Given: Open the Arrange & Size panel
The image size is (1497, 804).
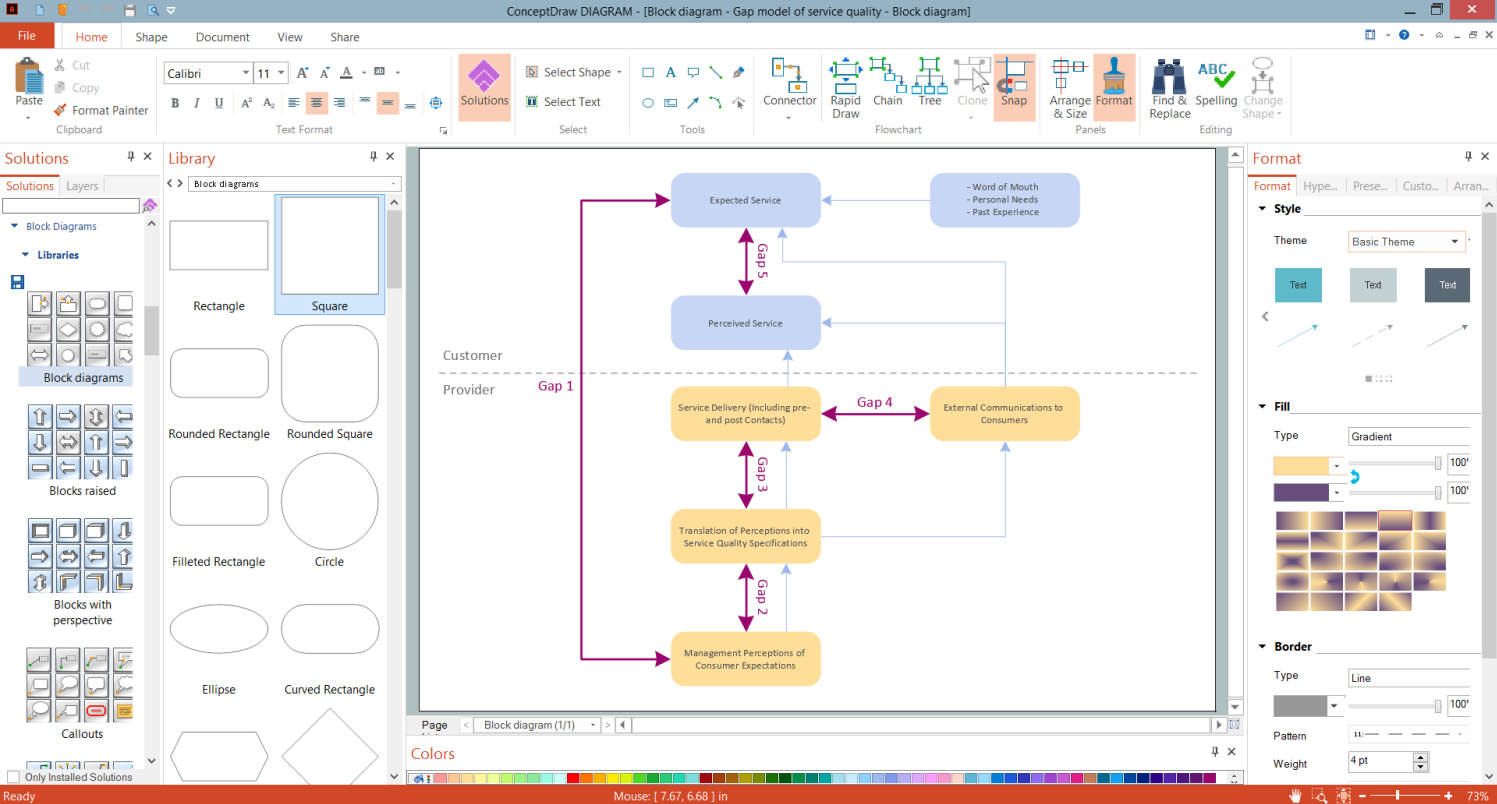Looking at the screenshot, I should point(1068,85).
